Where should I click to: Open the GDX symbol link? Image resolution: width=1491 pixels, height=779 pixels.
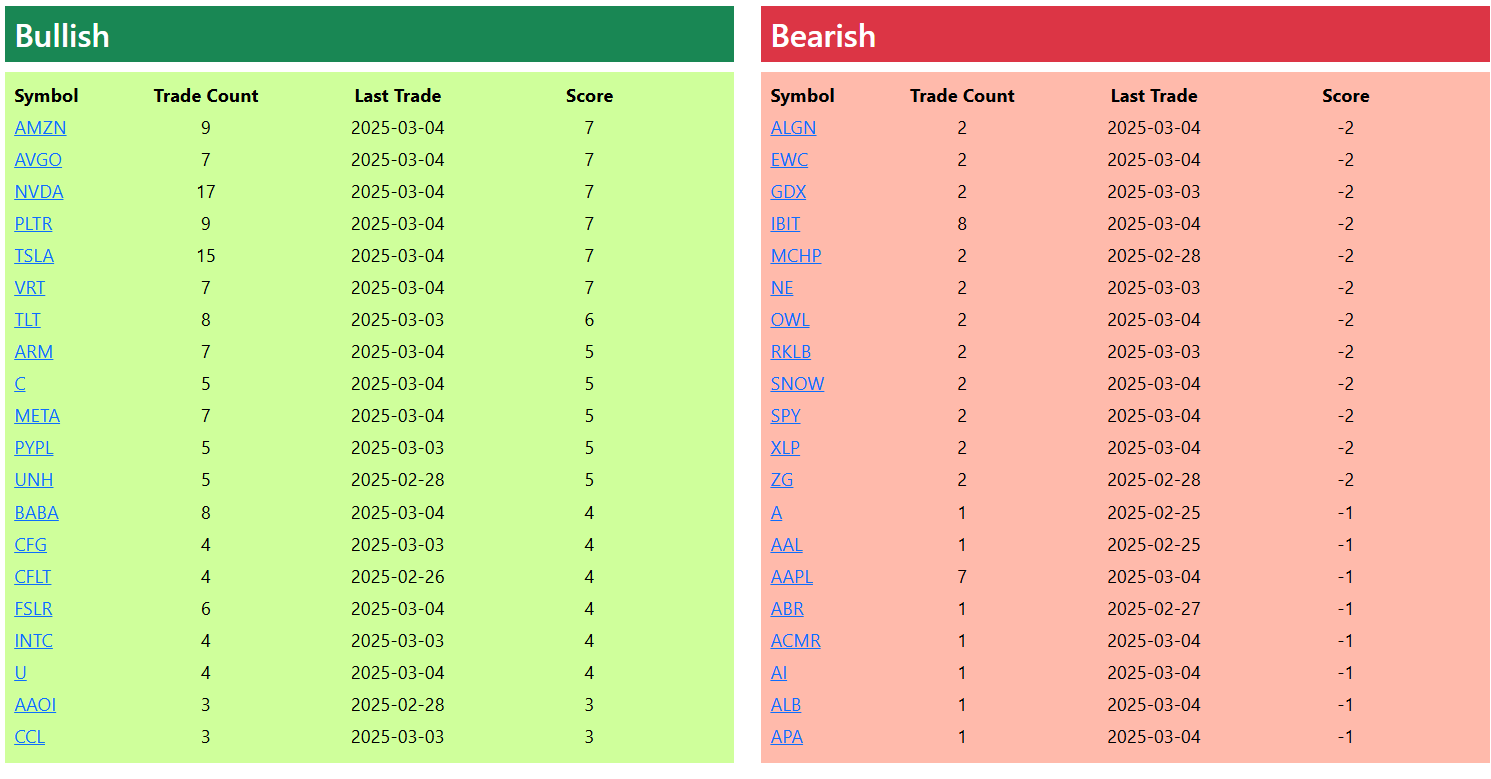788,192
